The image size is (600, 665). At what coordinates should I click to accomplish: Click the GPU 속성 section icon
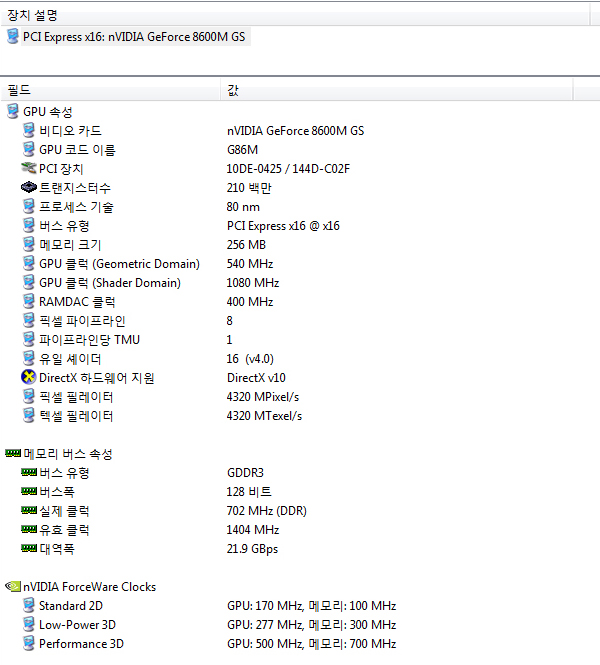pyautogui.click(x=13, y=112)
